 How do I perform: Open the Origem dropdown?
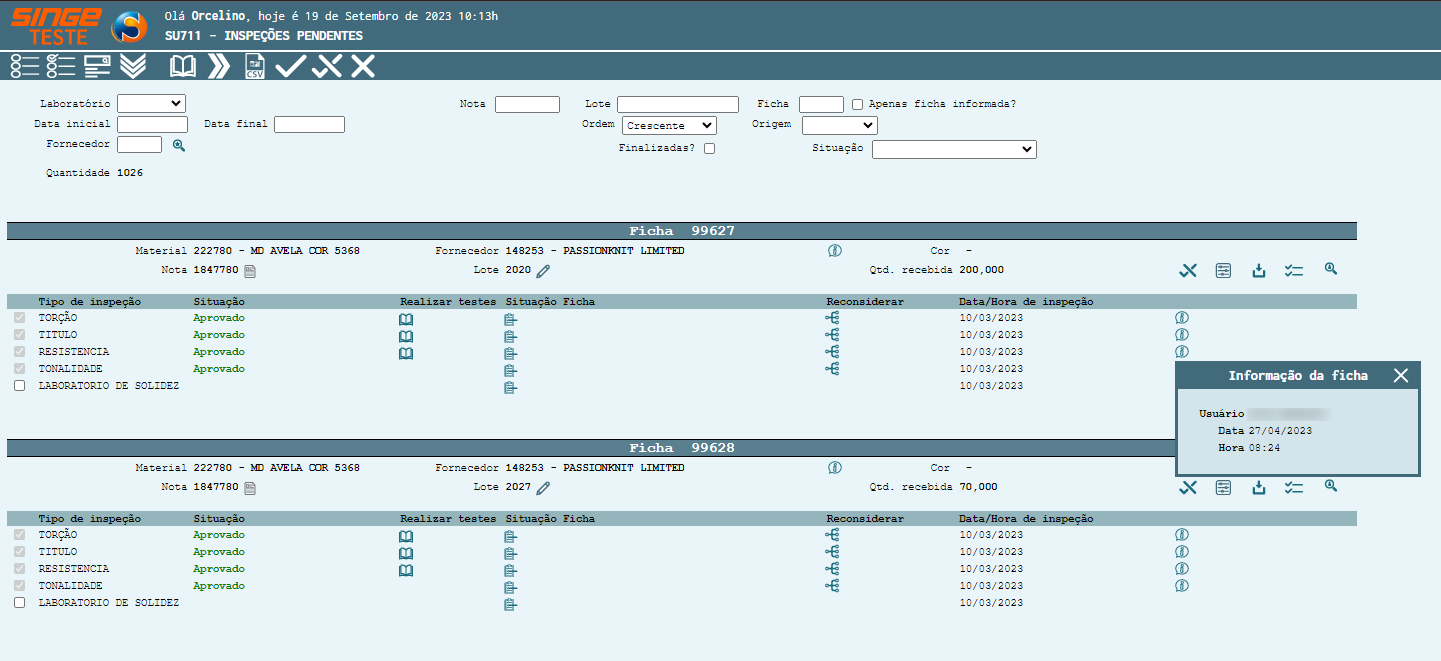[x=839, y=125]
